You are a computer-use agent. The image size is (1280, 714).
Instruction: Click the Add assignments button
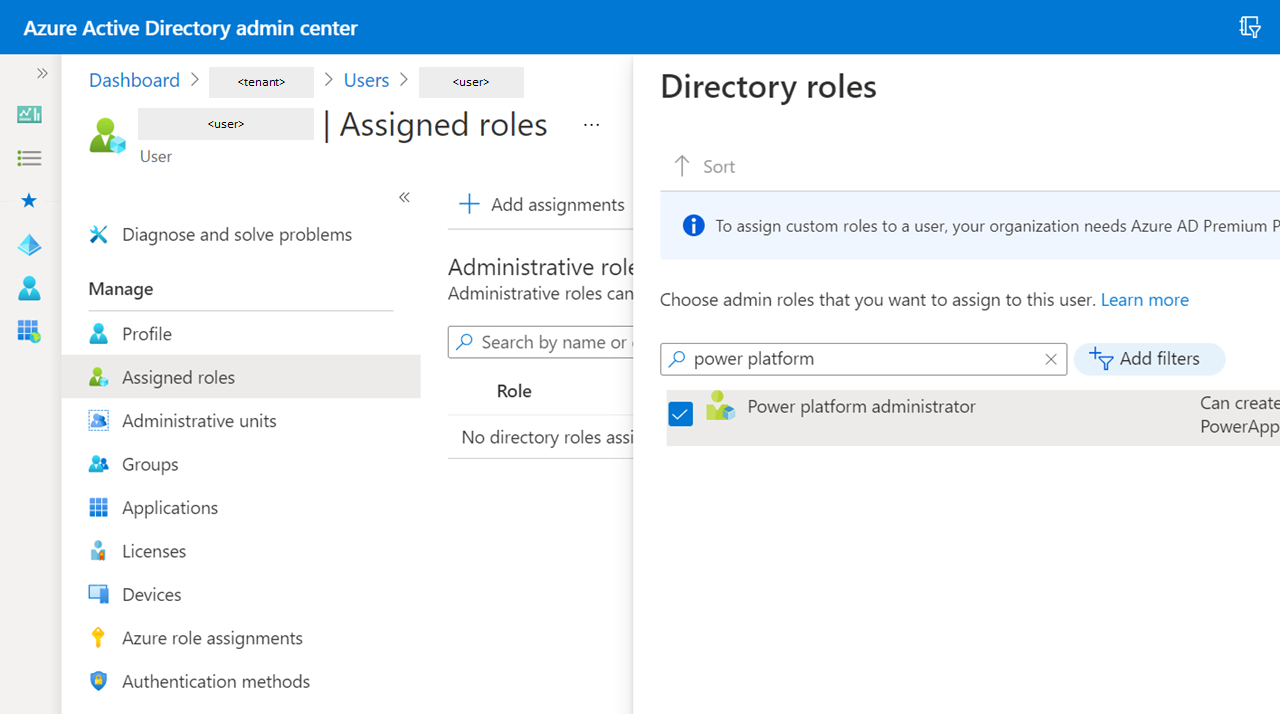click(541, 205)
